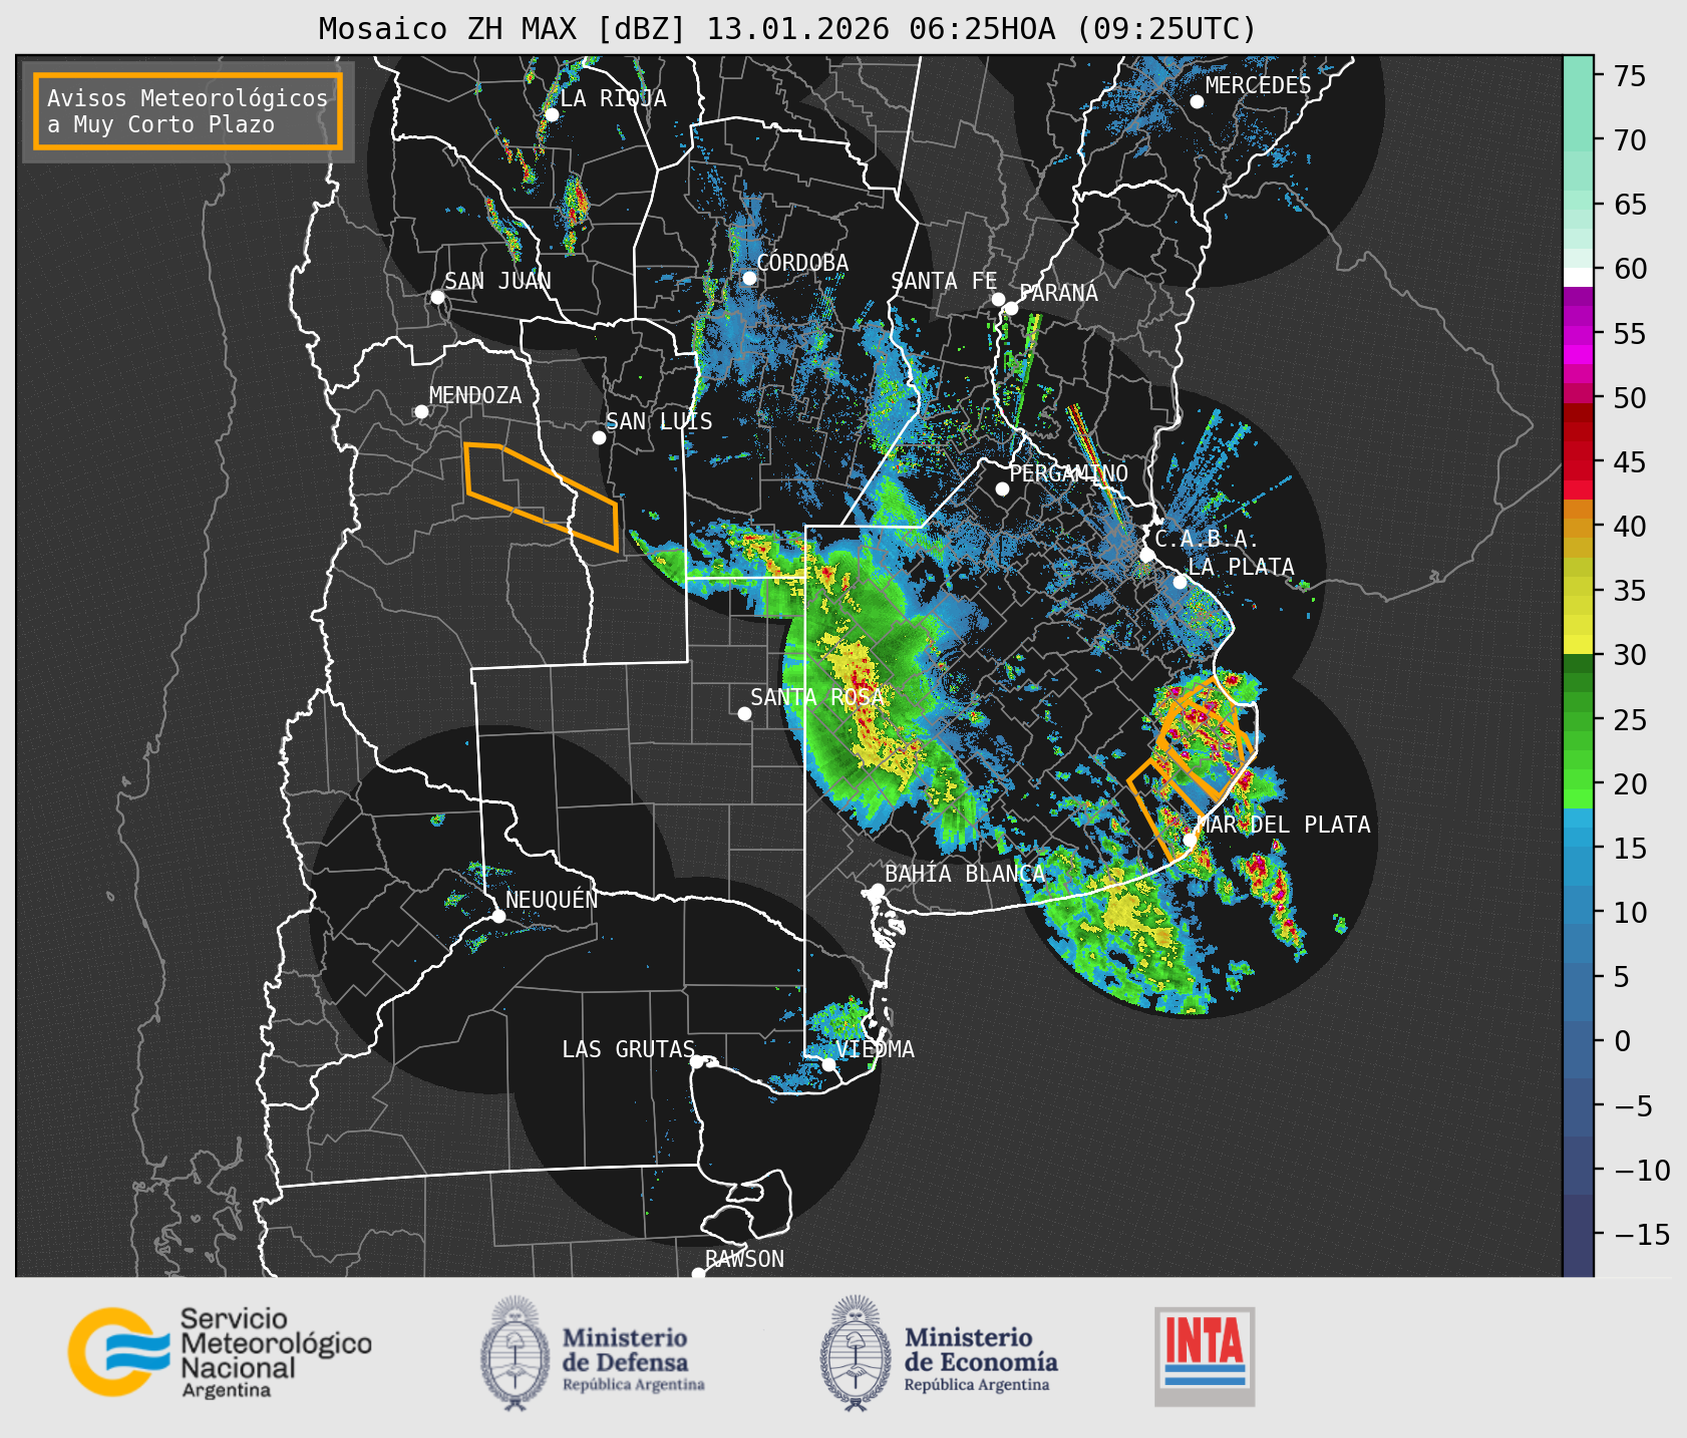Click the 60 dBZ white band on colorbar

[1578, 276]
